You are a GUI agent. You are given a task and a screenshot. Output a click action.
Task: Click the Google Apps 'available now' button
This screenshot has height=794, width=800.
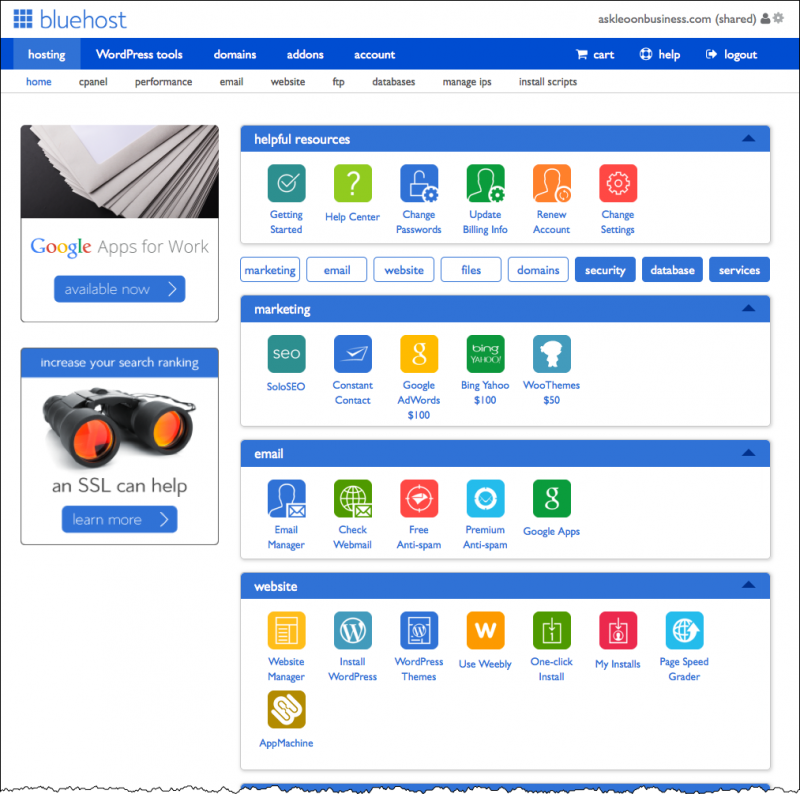[x=119, y=289]
